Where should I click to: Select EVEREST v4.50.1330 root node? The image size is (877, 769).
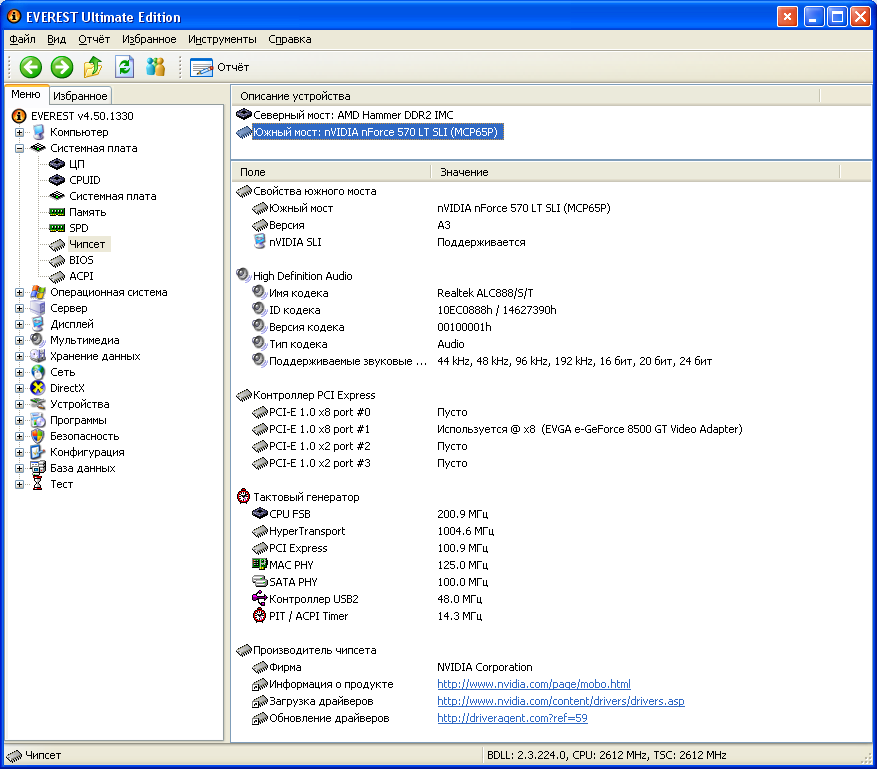coord(82,116)
